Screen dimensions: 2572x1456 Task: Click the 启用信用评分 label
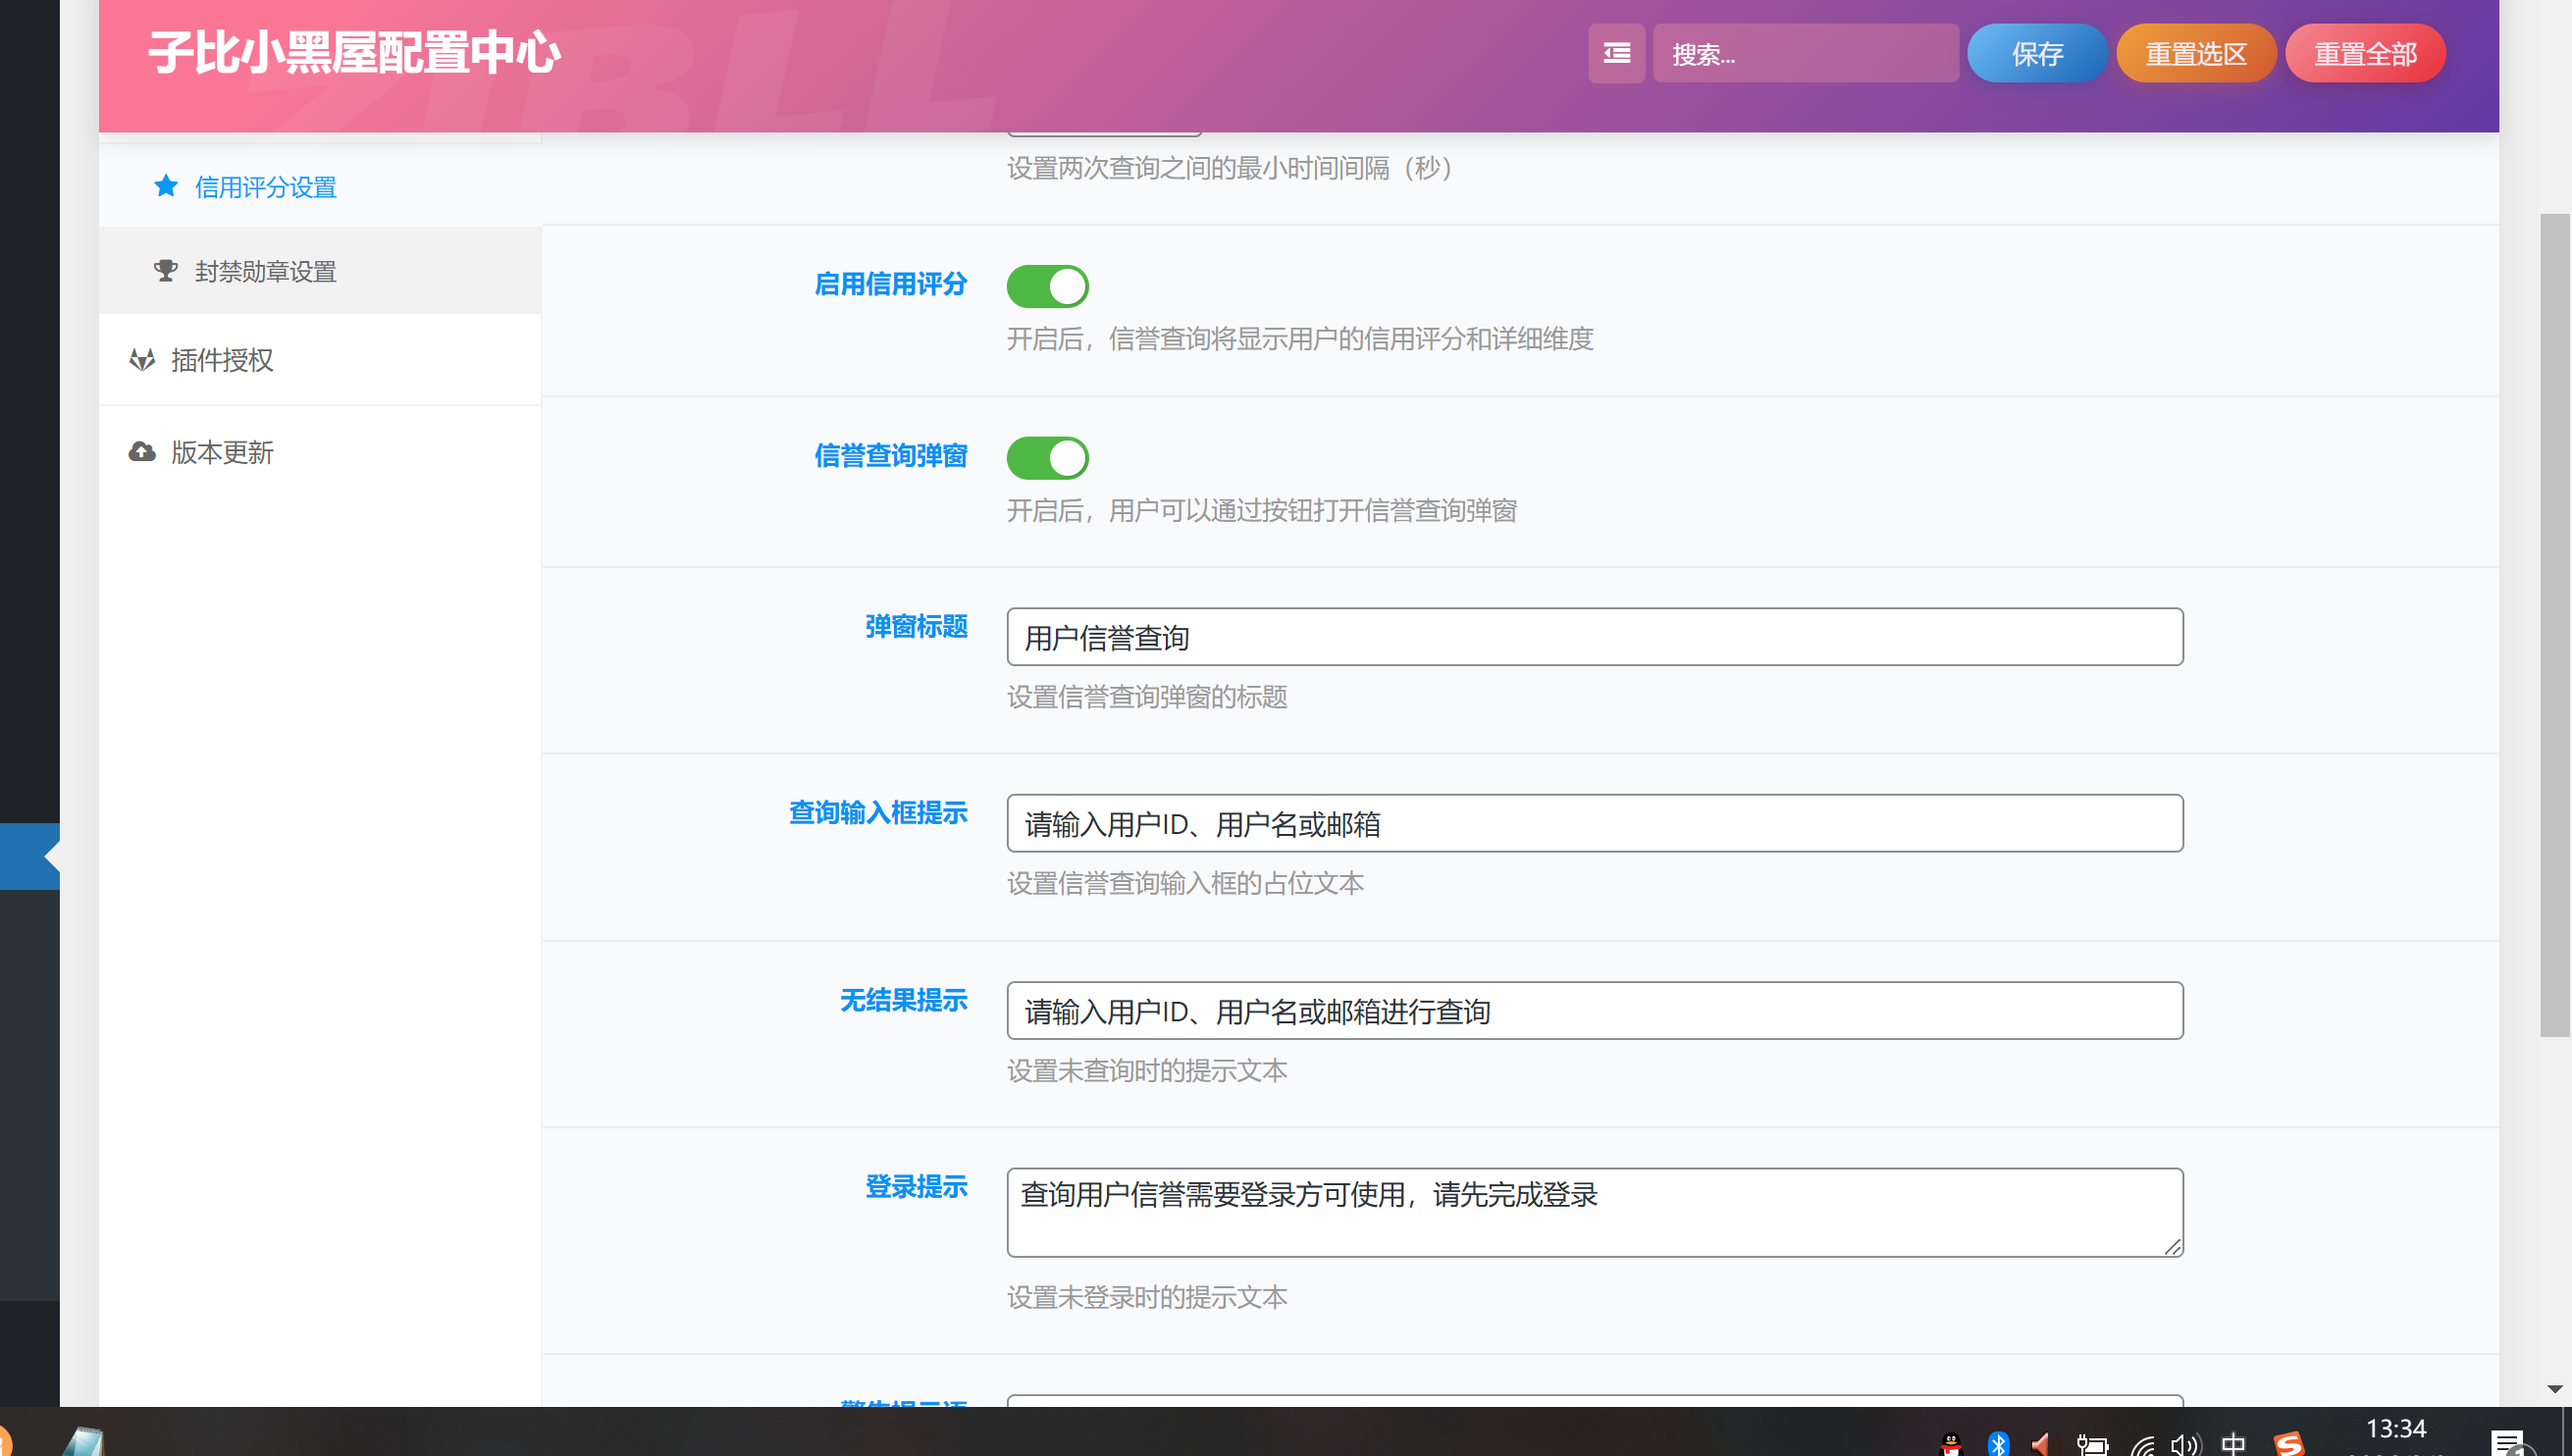[890, 284]
